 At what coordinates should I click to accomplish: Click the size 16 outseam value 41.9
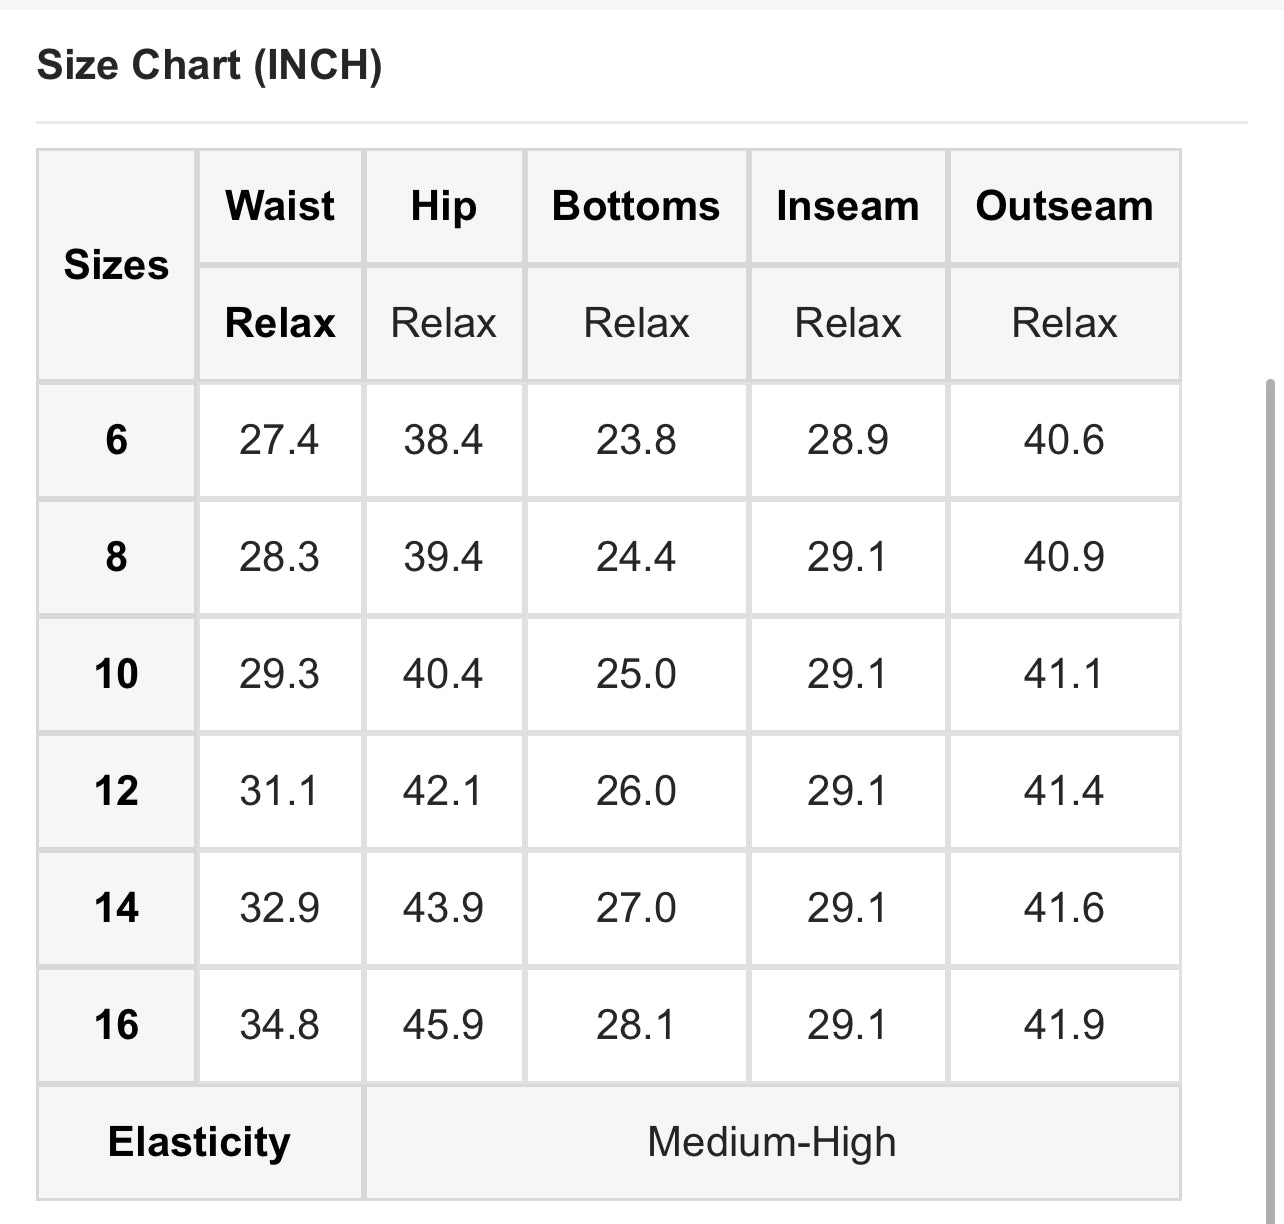pyautogui.click(x=1064, y=1025)
